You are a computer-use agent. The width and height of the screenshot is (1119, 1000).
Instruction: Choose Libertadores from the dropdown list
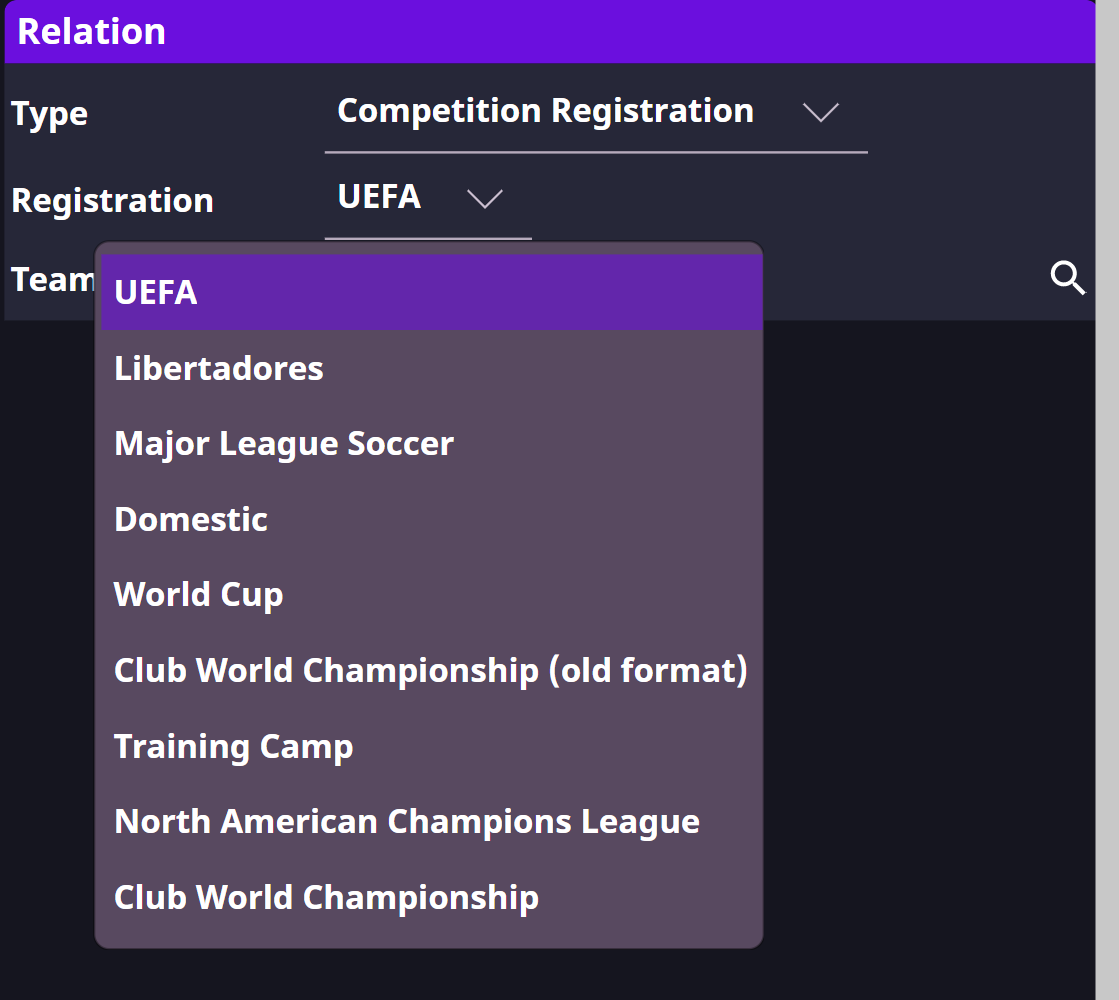point(219,368)
